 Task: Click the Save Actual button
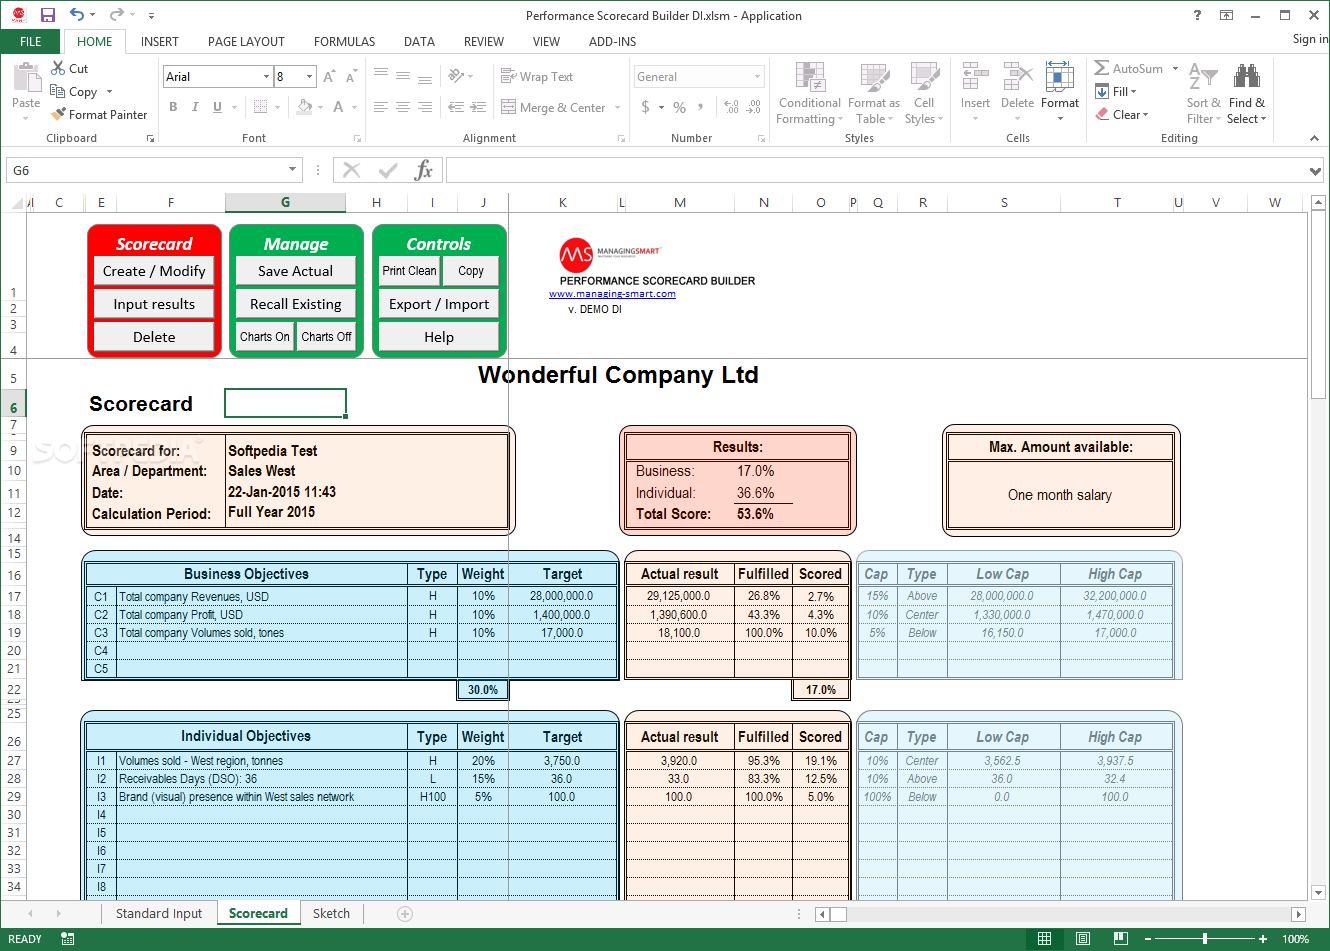pos(295,271)
